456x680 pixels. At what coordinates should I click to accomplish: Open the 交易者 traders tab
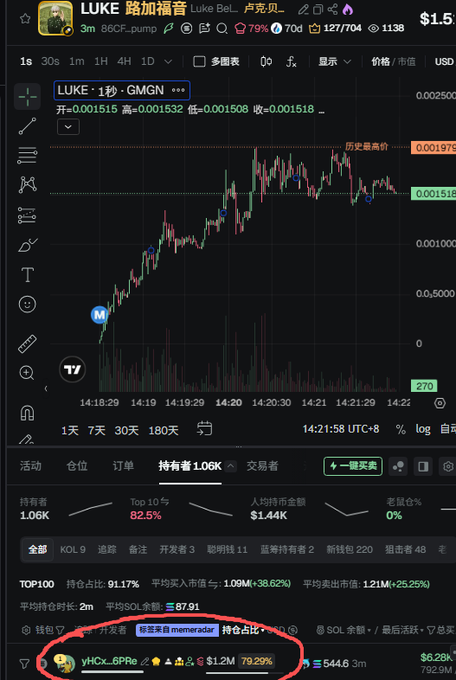(x=262, y=466)
